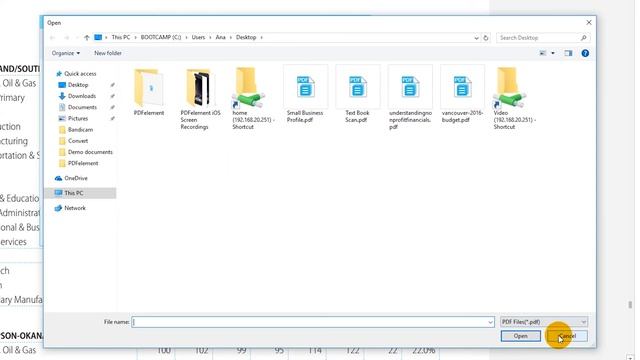The height and width of the screenshot is (360, 640).
Task: Change view with the view icon
Action: pyautogui.click(x=543, y=53)
